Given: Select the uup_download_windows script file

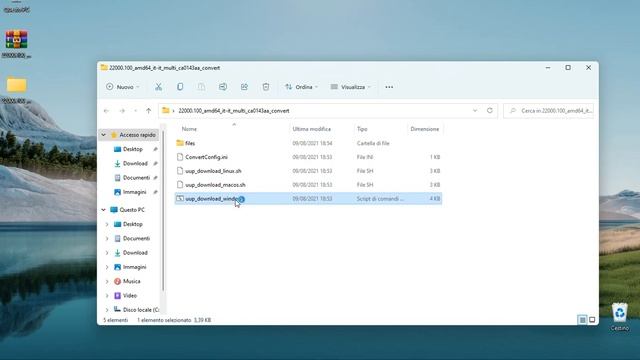Looking at the screenshot, I should click(308, 199).
